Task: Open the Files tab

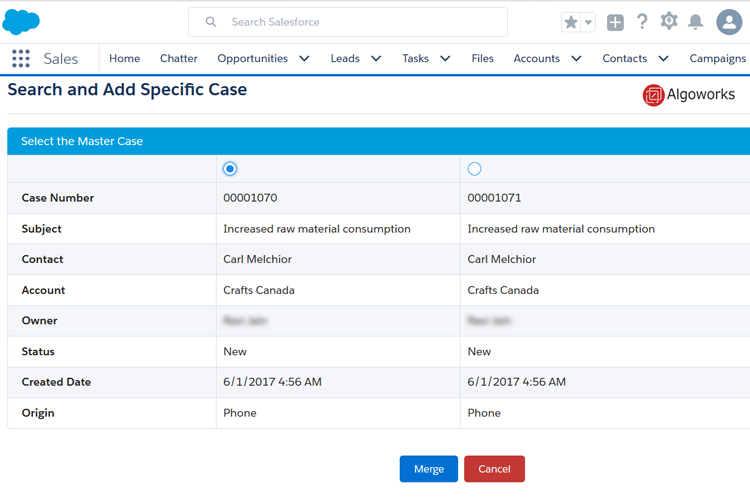Action: pos(482,58)
